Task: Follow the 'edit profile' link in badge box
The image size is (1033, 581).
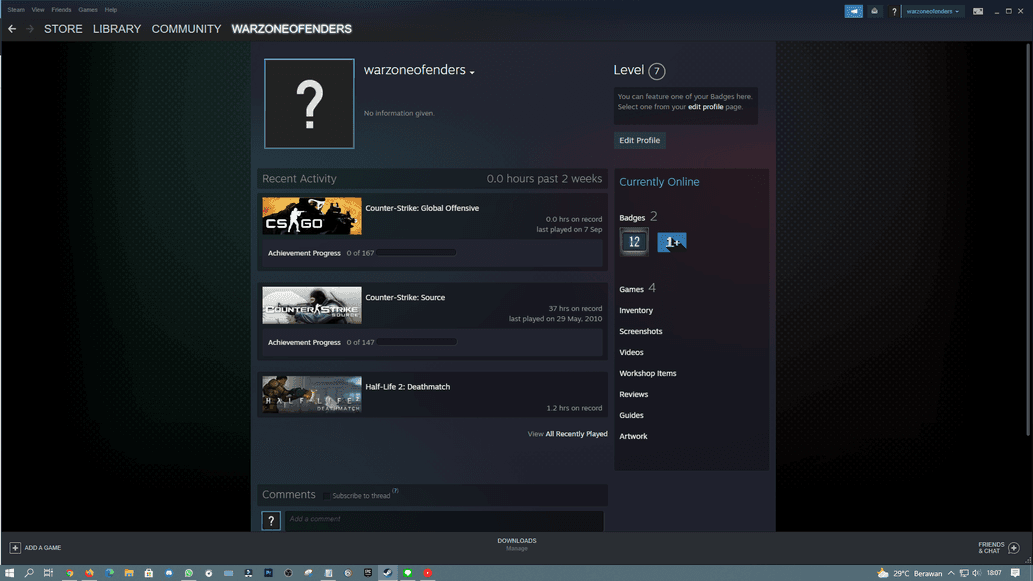Action: (x=705, y=107)
